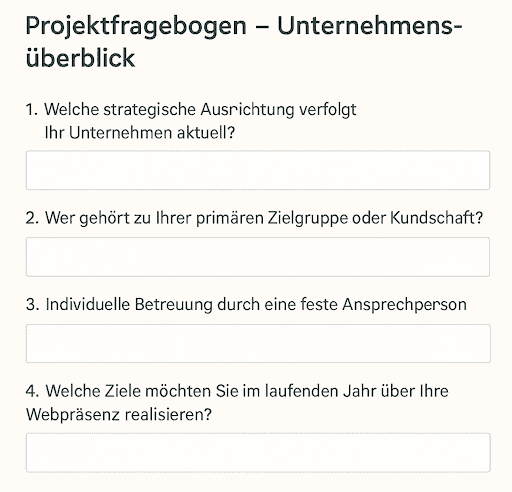Image resolution: width=512 pixels, height=492 pixels.
Task: Click the label 'Individuelle Betreuung durch eine feste Ansprechperson'
Action: pos(256,305)
